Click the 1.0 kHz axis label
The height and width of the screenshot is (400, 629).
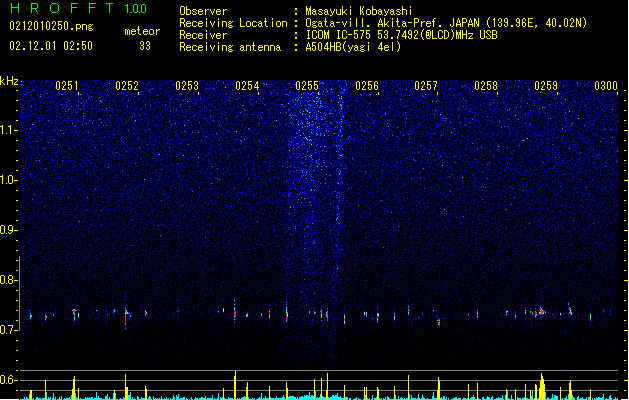pos(9,180)
